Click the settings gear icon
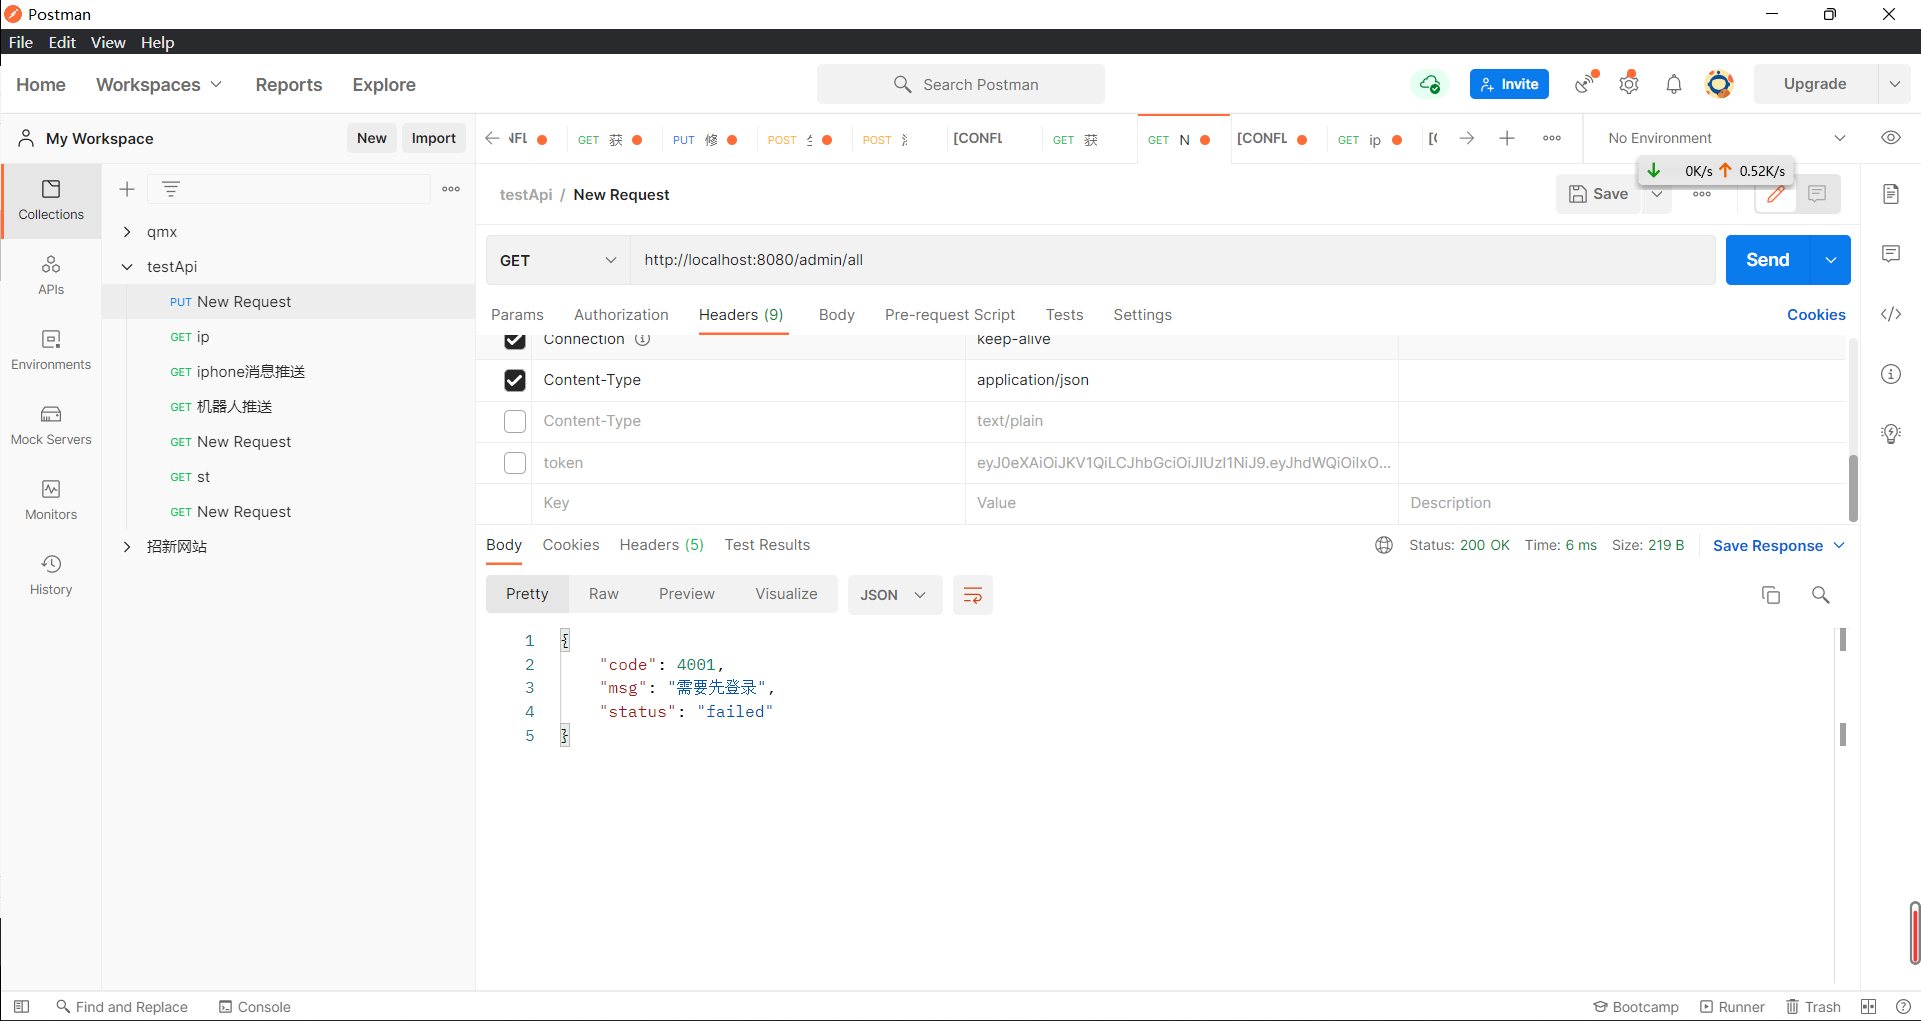1921x1021 pixels. point(1629,84)
